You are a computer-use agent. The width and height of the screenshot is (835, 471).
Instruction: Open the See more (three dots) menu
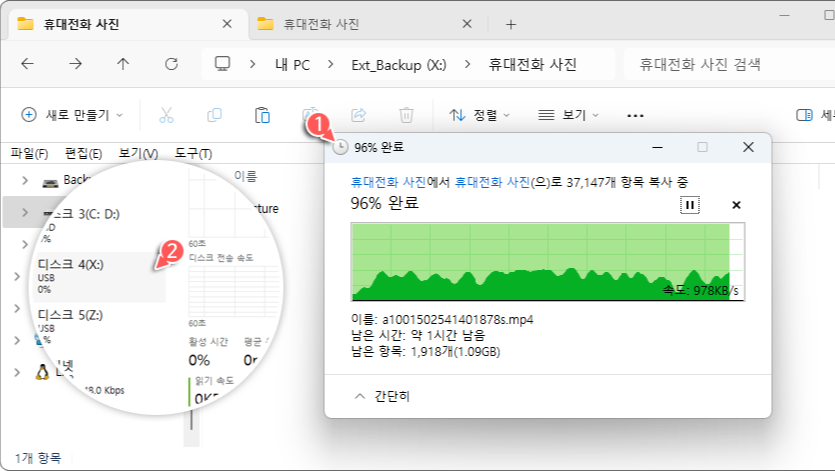point(635,115)
